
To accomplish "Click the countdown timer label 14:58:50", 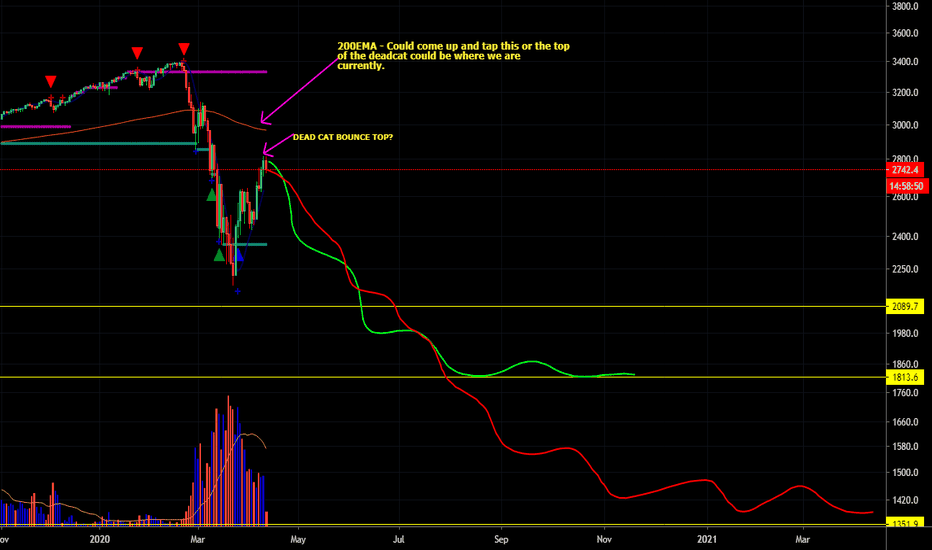I will coord(906,186).
